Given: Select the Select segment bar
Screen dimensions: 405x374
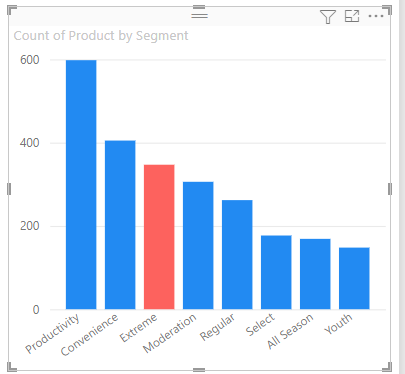Looking at the screenshot, I should tap(276, 272).
